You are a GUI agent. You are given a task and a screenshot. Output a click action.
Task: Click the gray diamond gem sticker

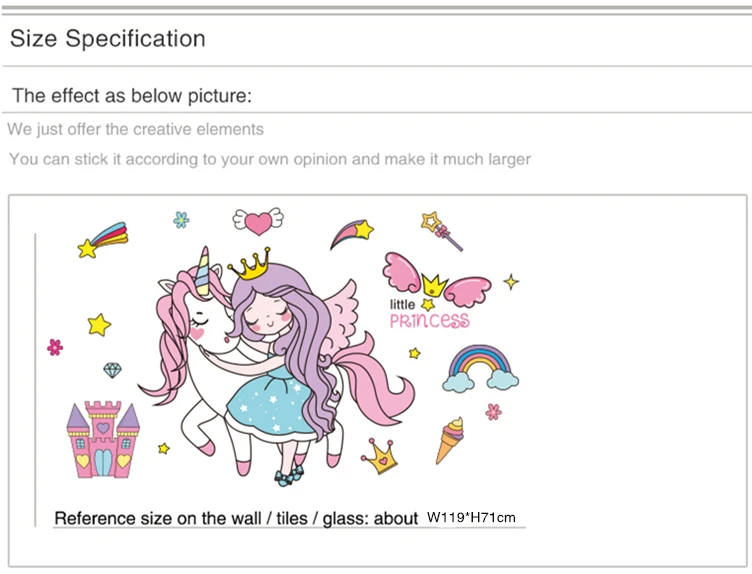(112, 371)
